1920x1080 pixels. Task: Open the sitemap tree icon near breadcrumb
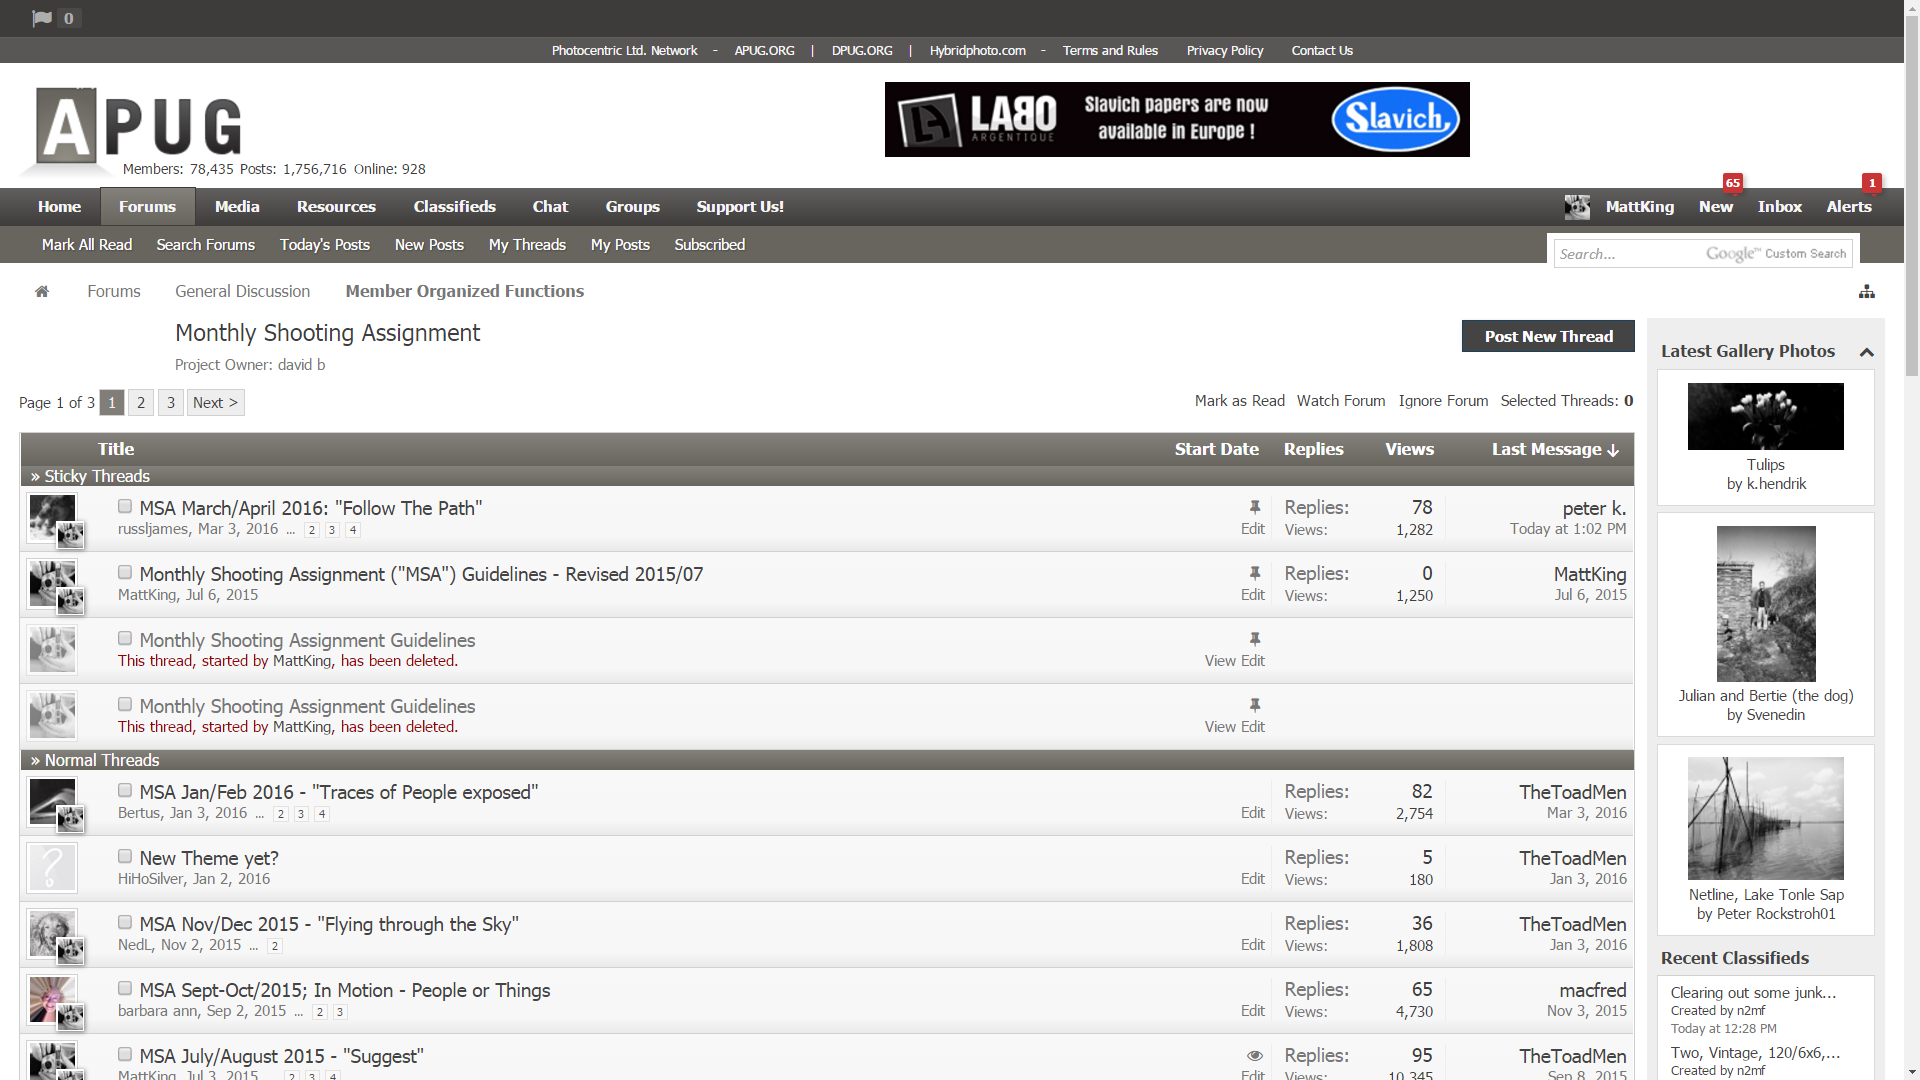[x=1866, y=292]
